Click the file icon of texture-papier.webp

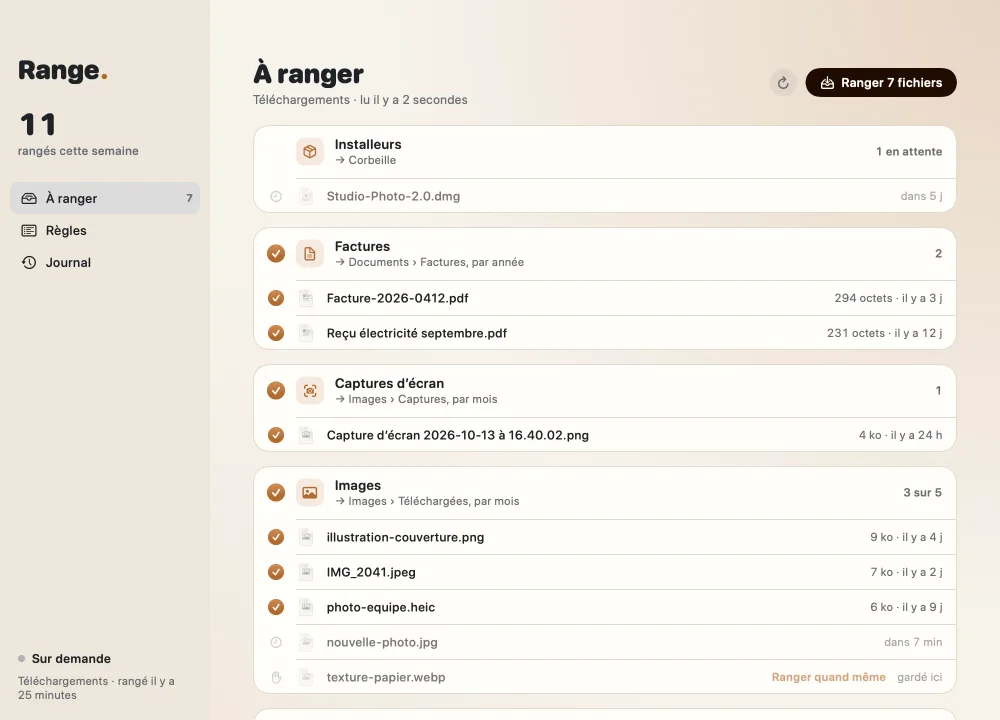[307, 677]
